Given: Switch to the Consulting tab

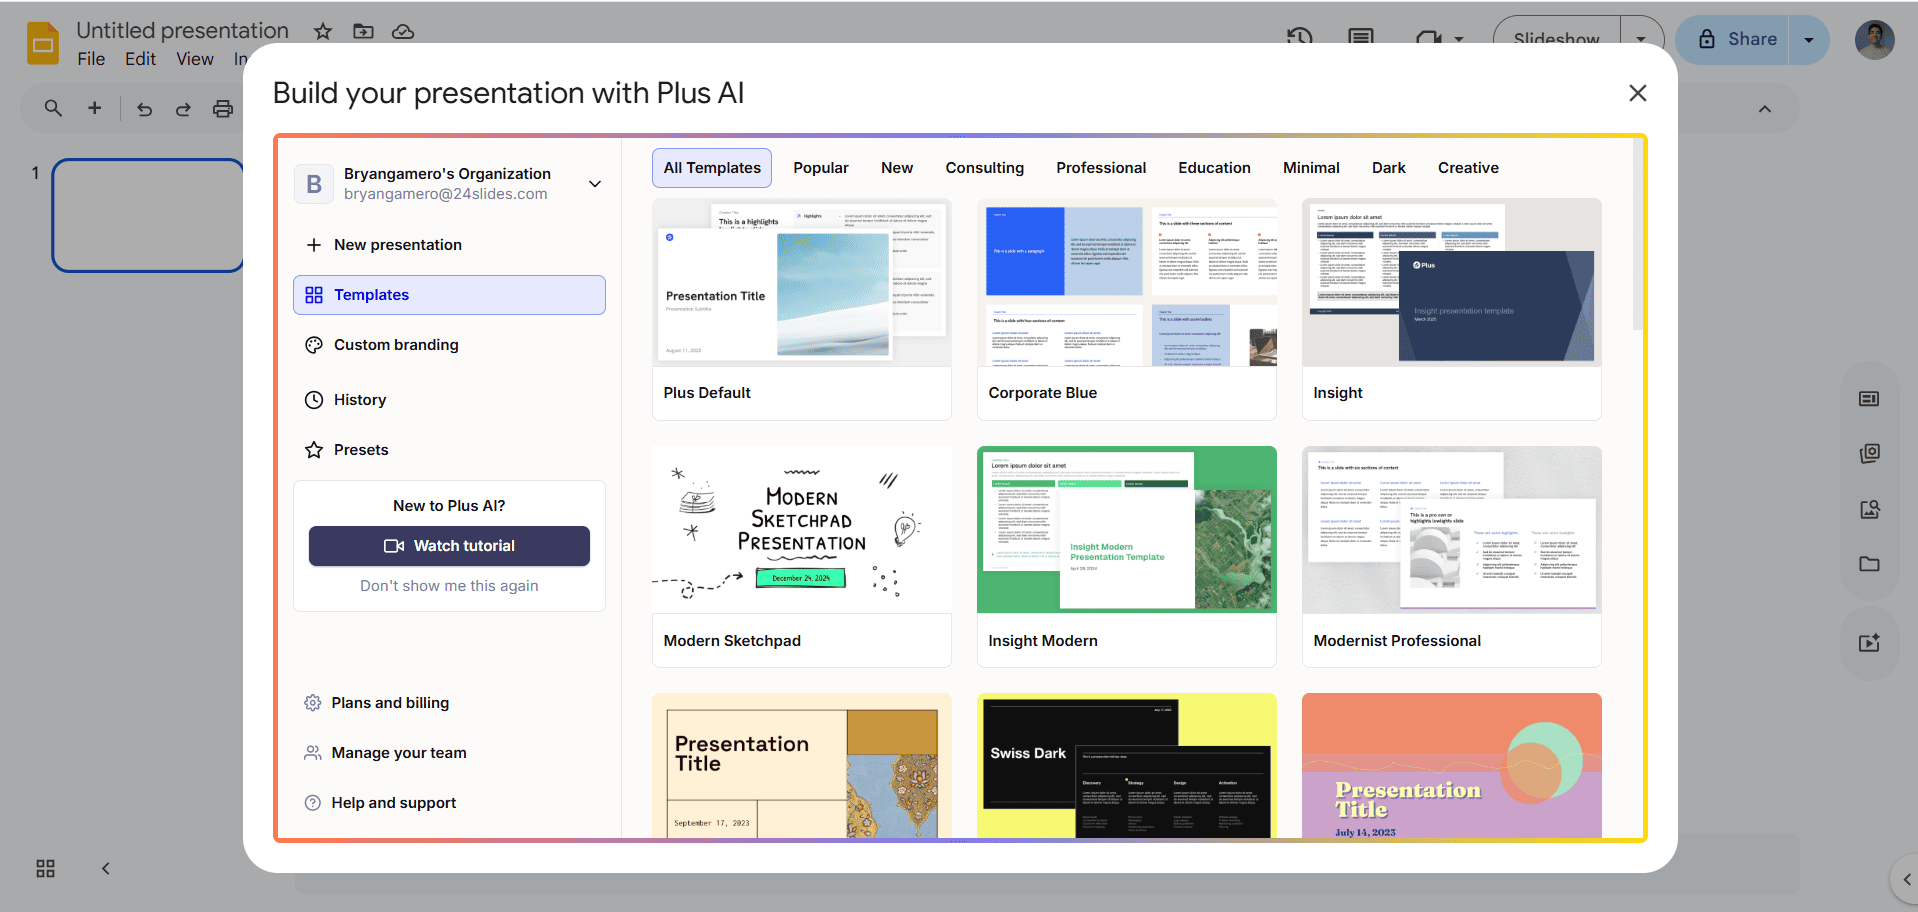Looking at the screenshot, I should 985,168.
